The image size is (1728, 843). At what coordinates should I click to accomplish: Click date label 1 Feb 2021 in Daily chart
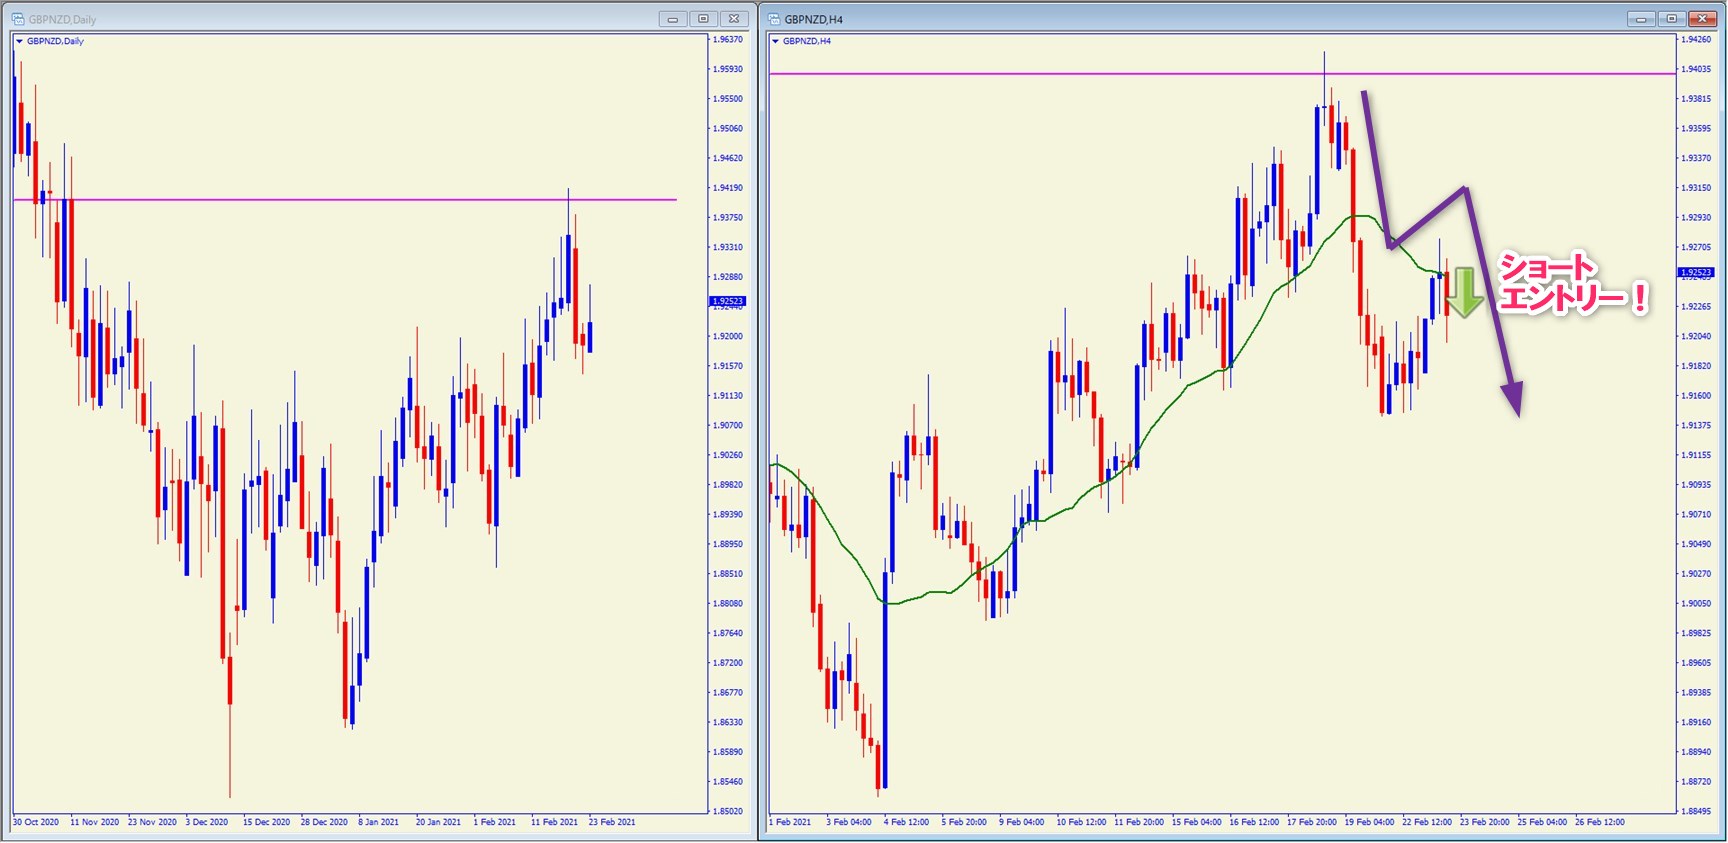(x=495, y=822)
